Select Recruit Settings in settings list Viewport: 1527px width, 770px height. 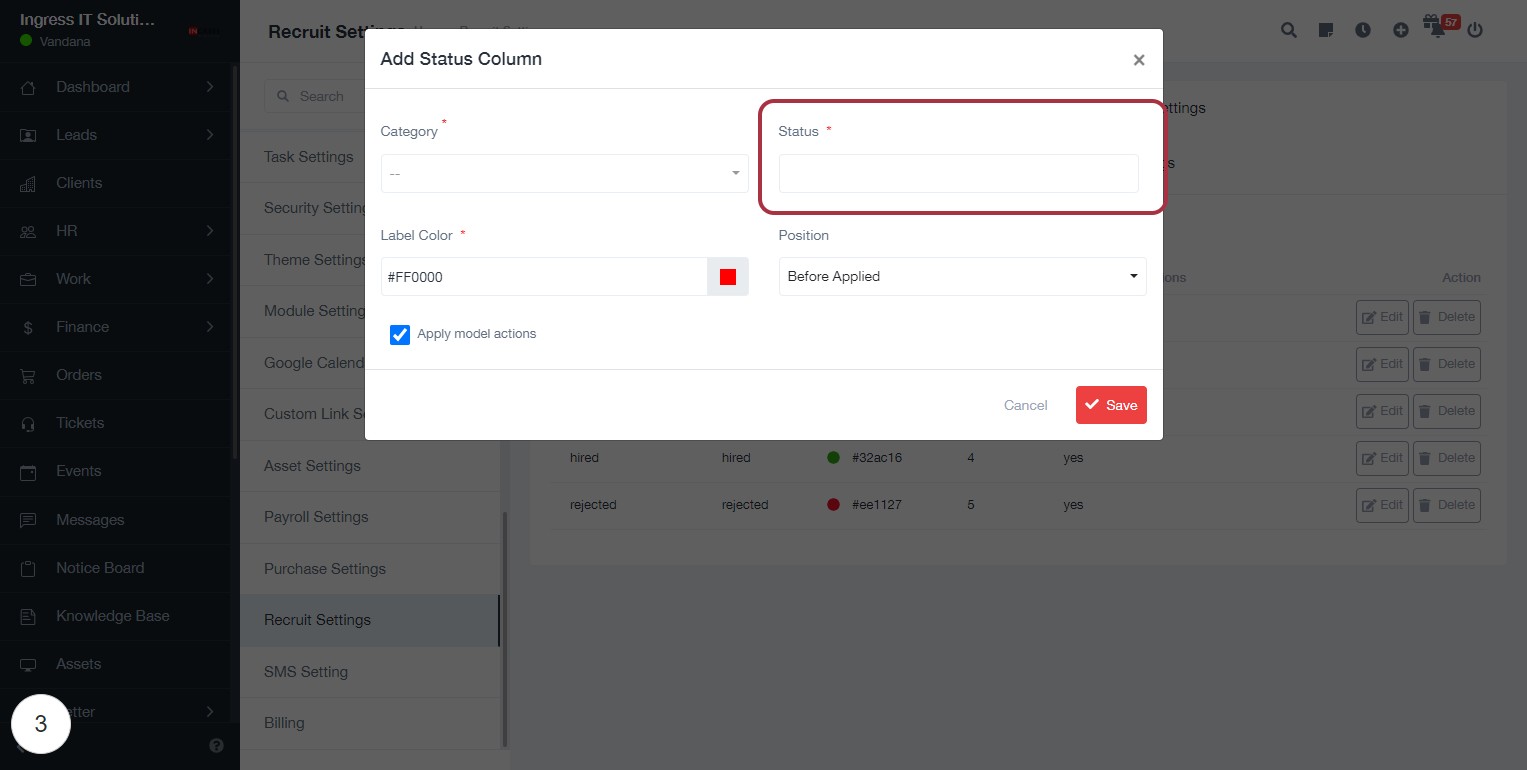coord(370,620)
